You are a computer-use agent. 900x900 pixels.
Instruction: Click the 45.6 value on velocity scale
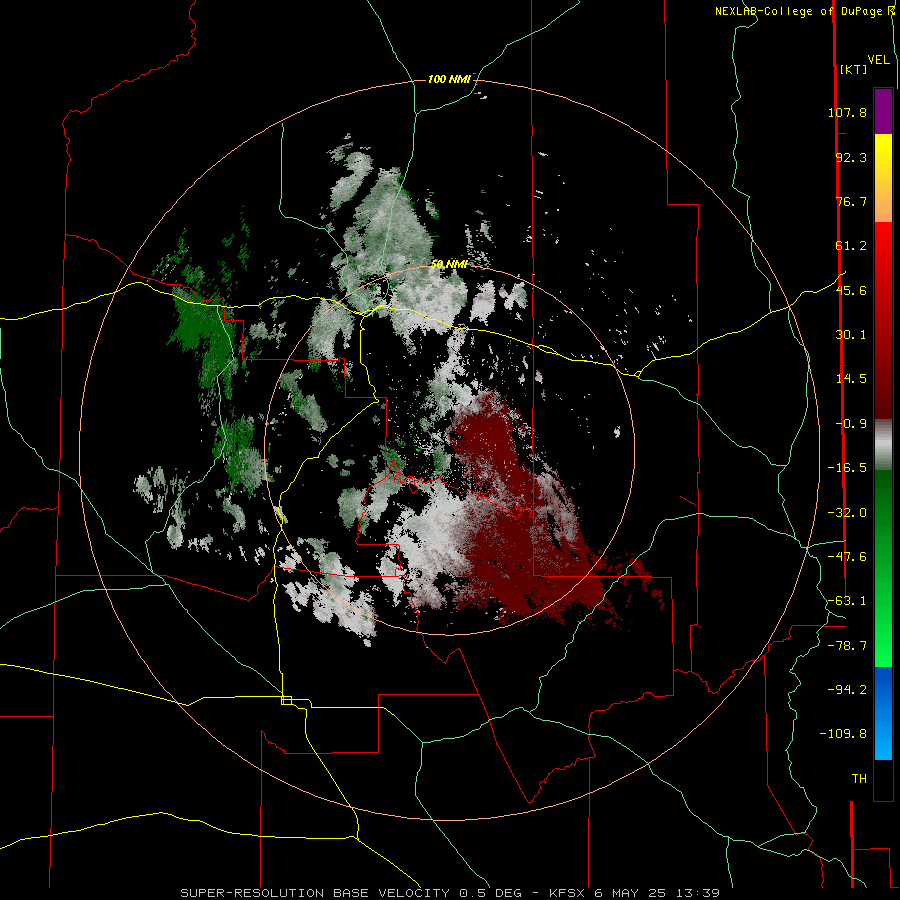tap(851, 290)
